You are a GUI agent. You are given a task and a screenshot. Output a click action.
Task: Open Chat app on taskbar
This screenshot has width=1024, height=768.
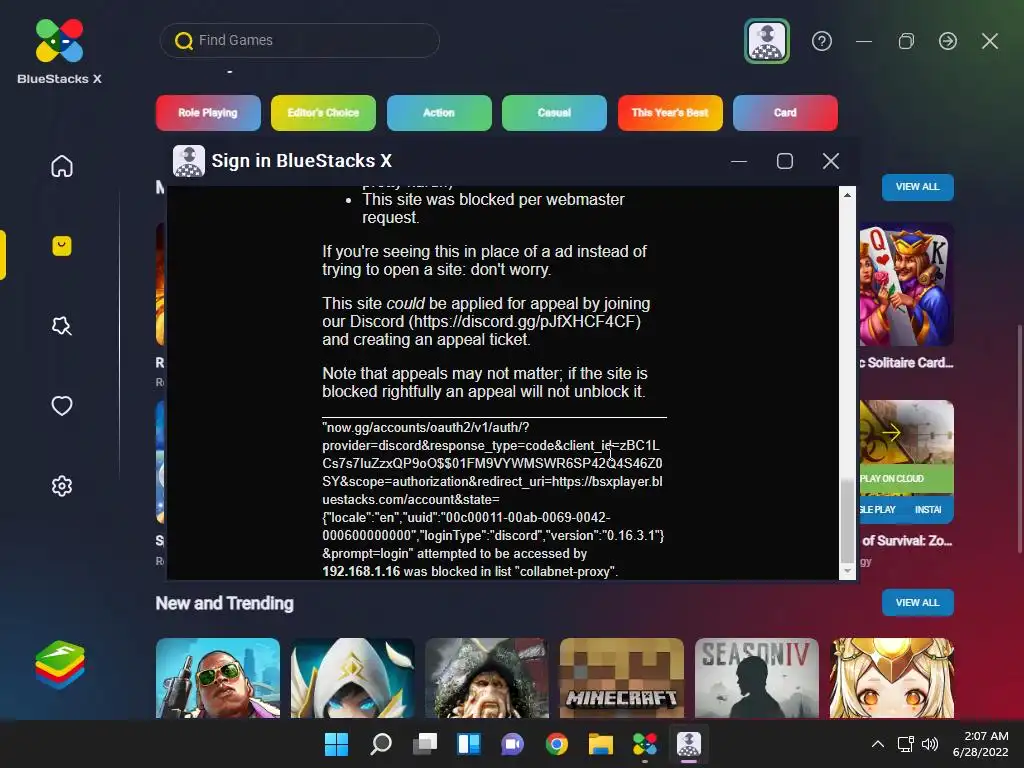point(513,744)
